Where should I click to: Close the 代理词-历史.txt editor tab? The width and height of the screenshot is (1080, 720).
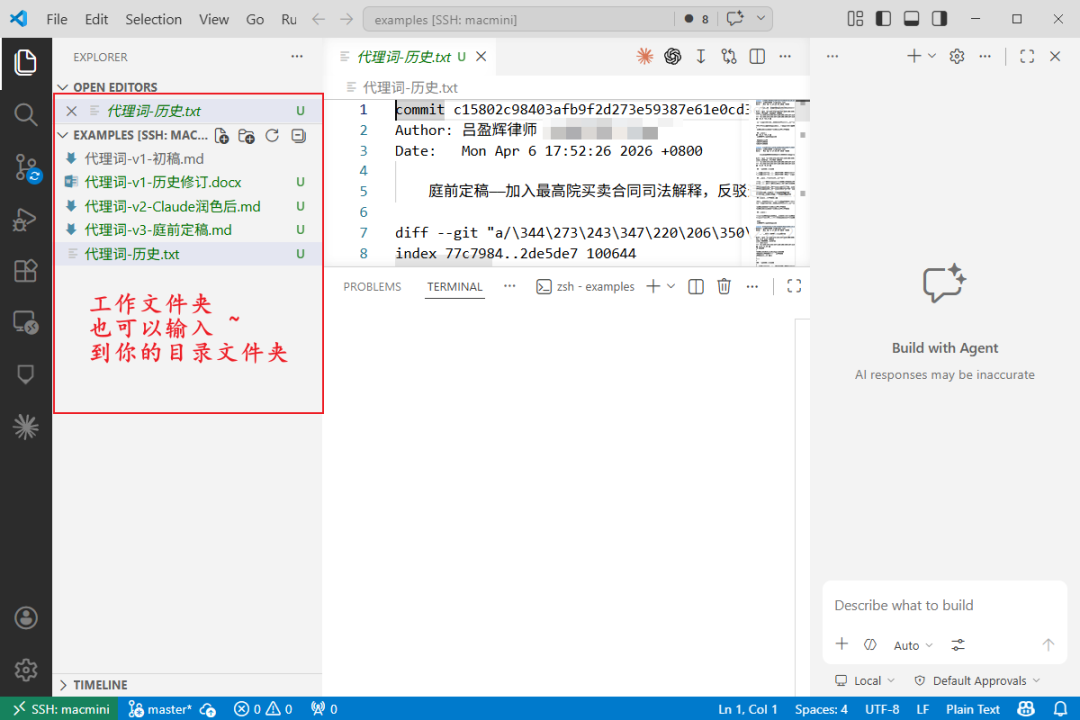click(481, 56)
